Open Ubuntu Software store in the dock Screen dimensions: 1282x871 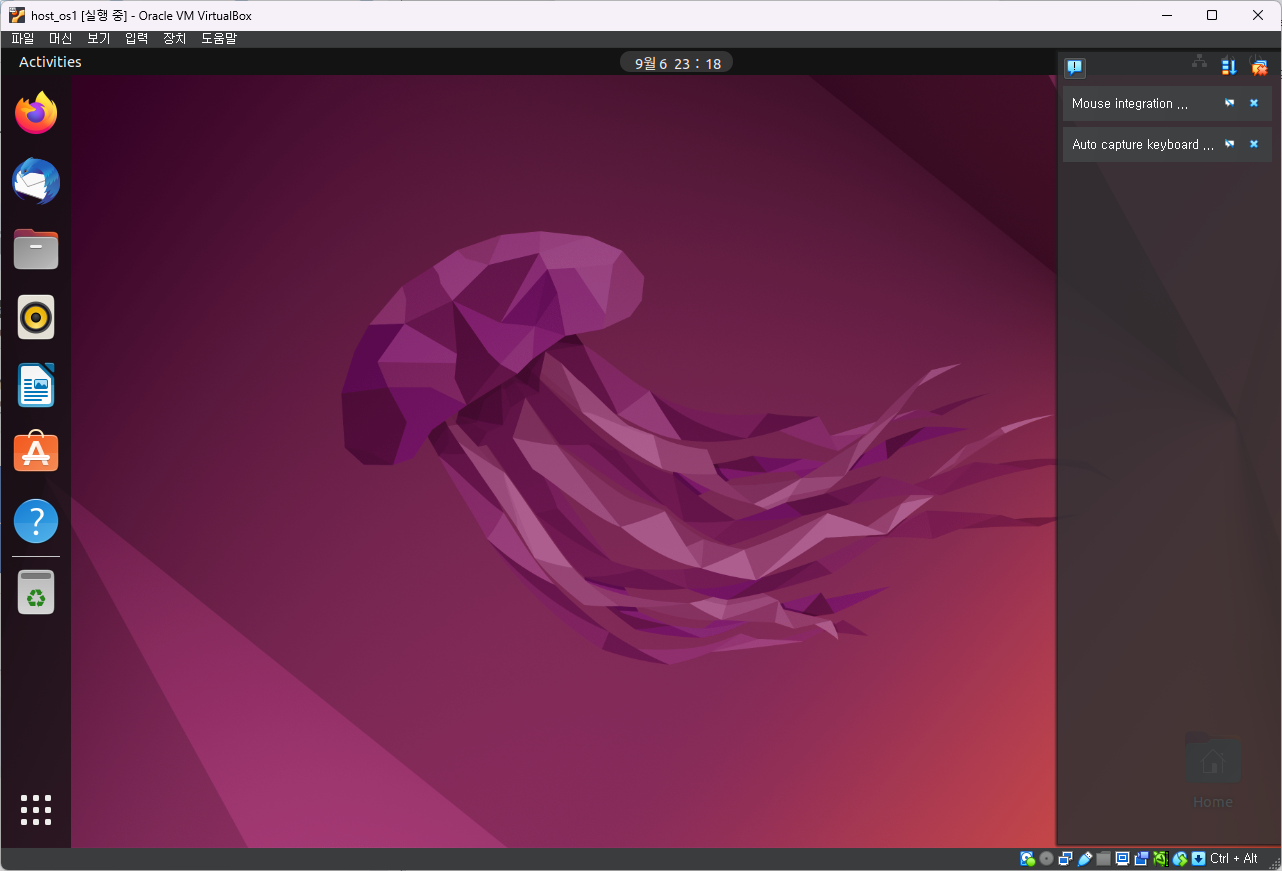click(x=36, y=453)
